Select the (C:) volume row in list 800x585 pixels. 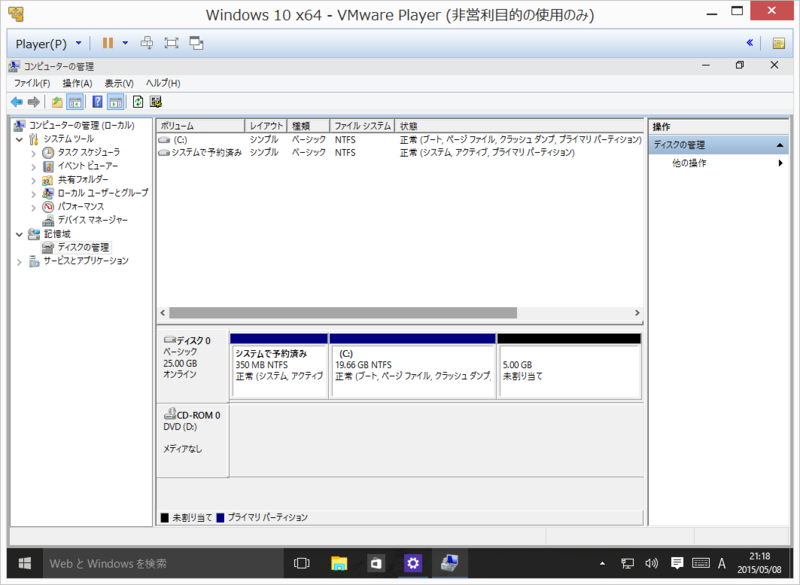399,140
